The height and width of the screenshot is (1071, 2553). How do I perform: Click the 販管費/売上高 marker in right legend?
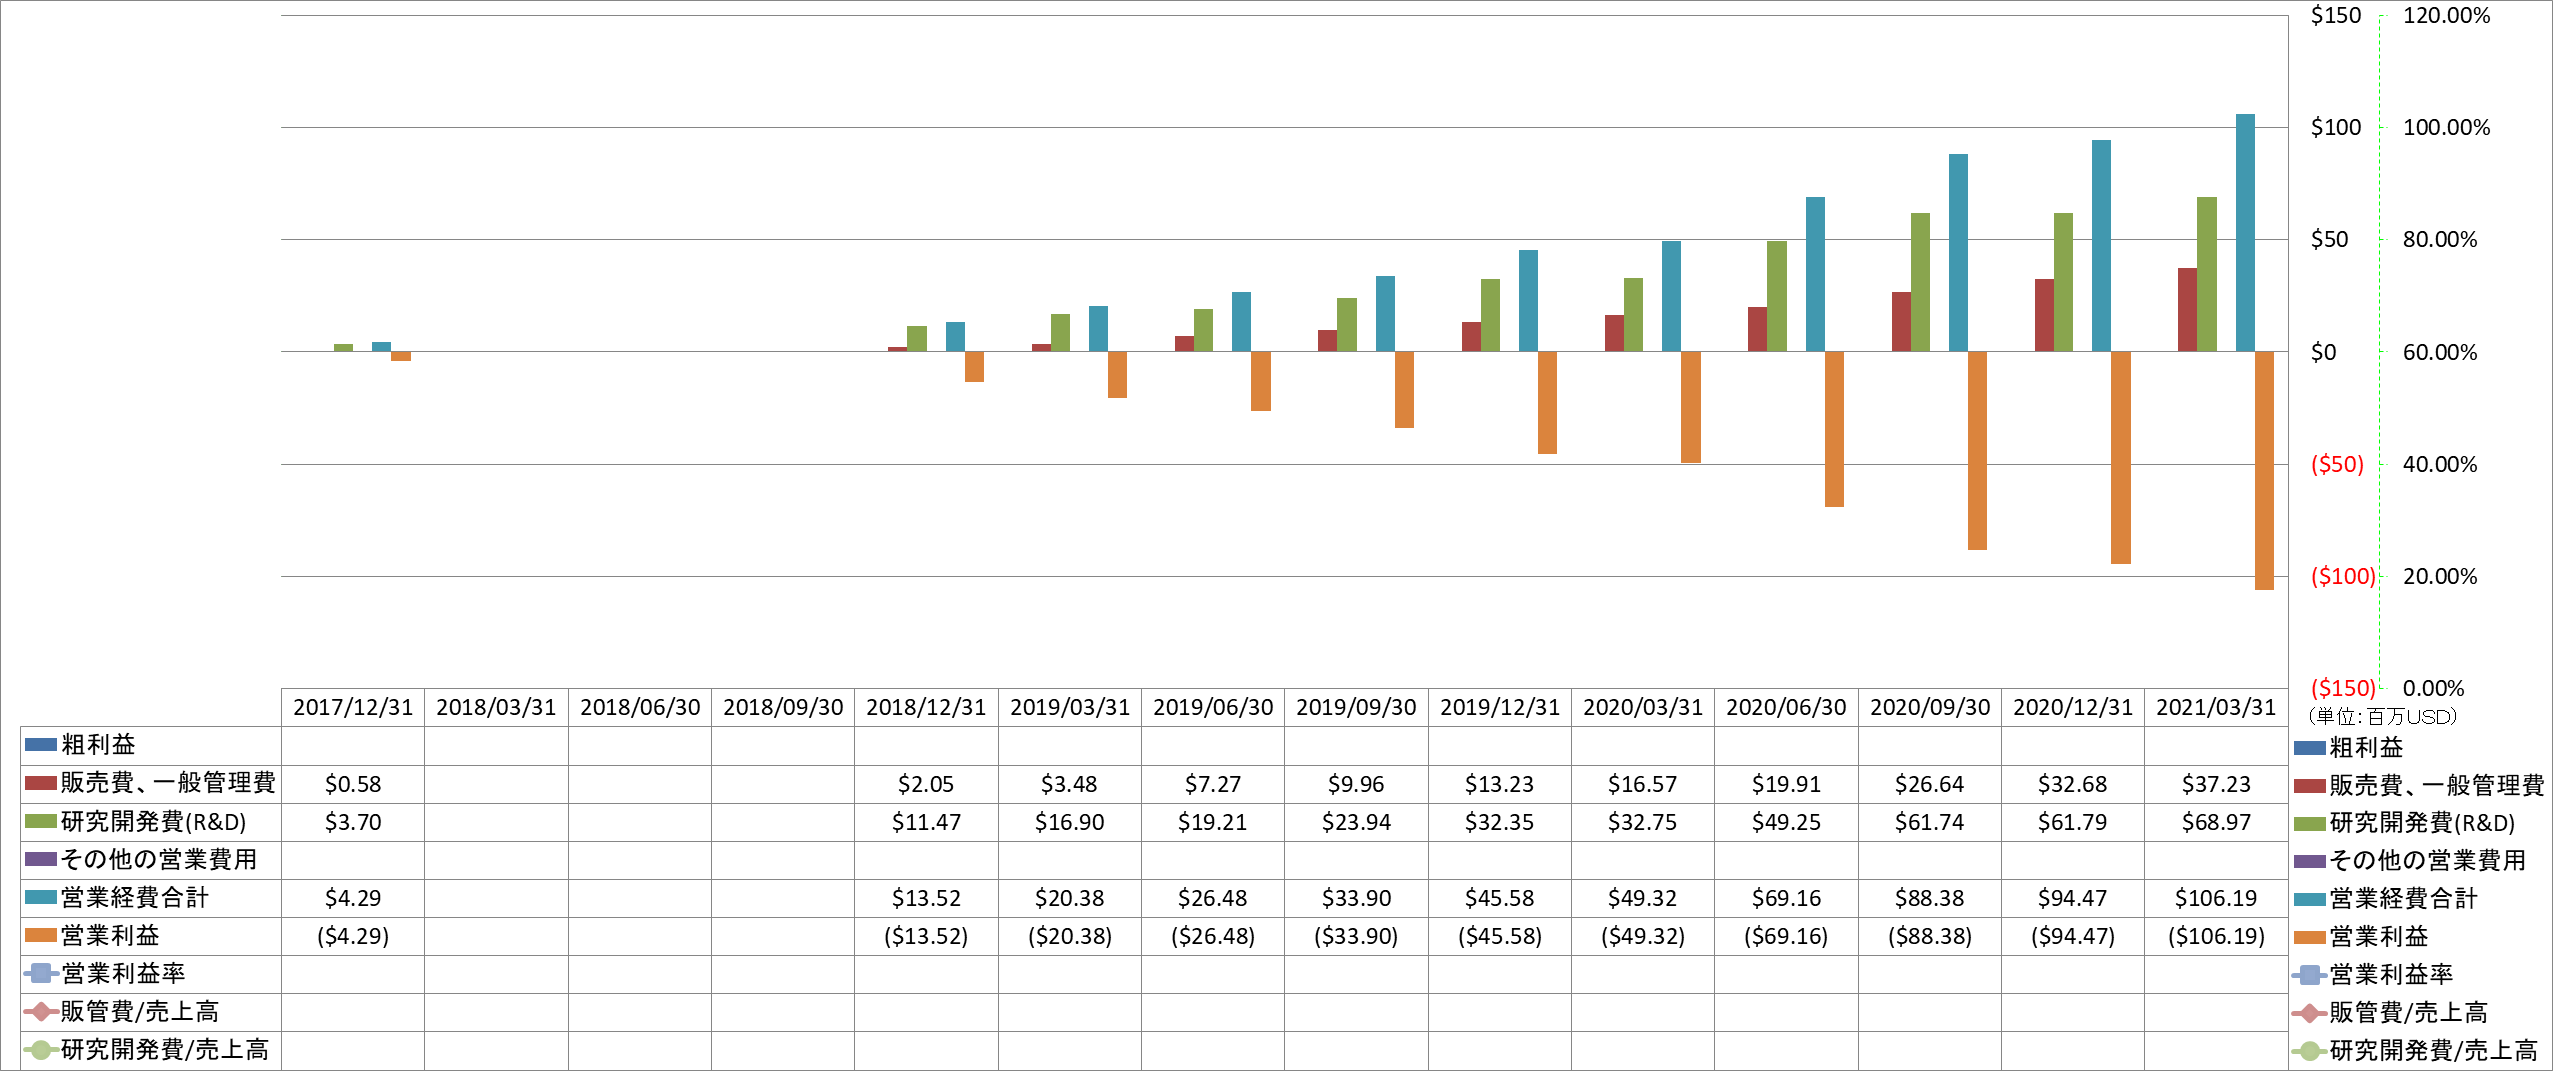[2310, 1013]
